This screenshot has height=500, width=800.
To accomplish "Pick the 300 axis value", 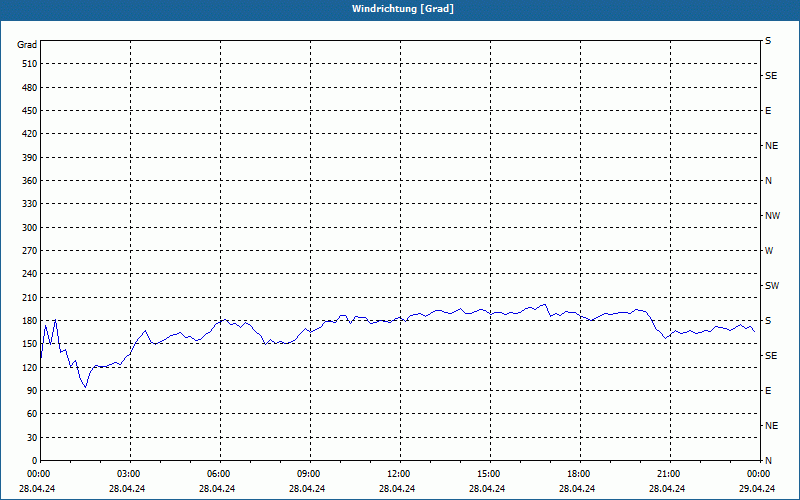I will click(30, 228).
